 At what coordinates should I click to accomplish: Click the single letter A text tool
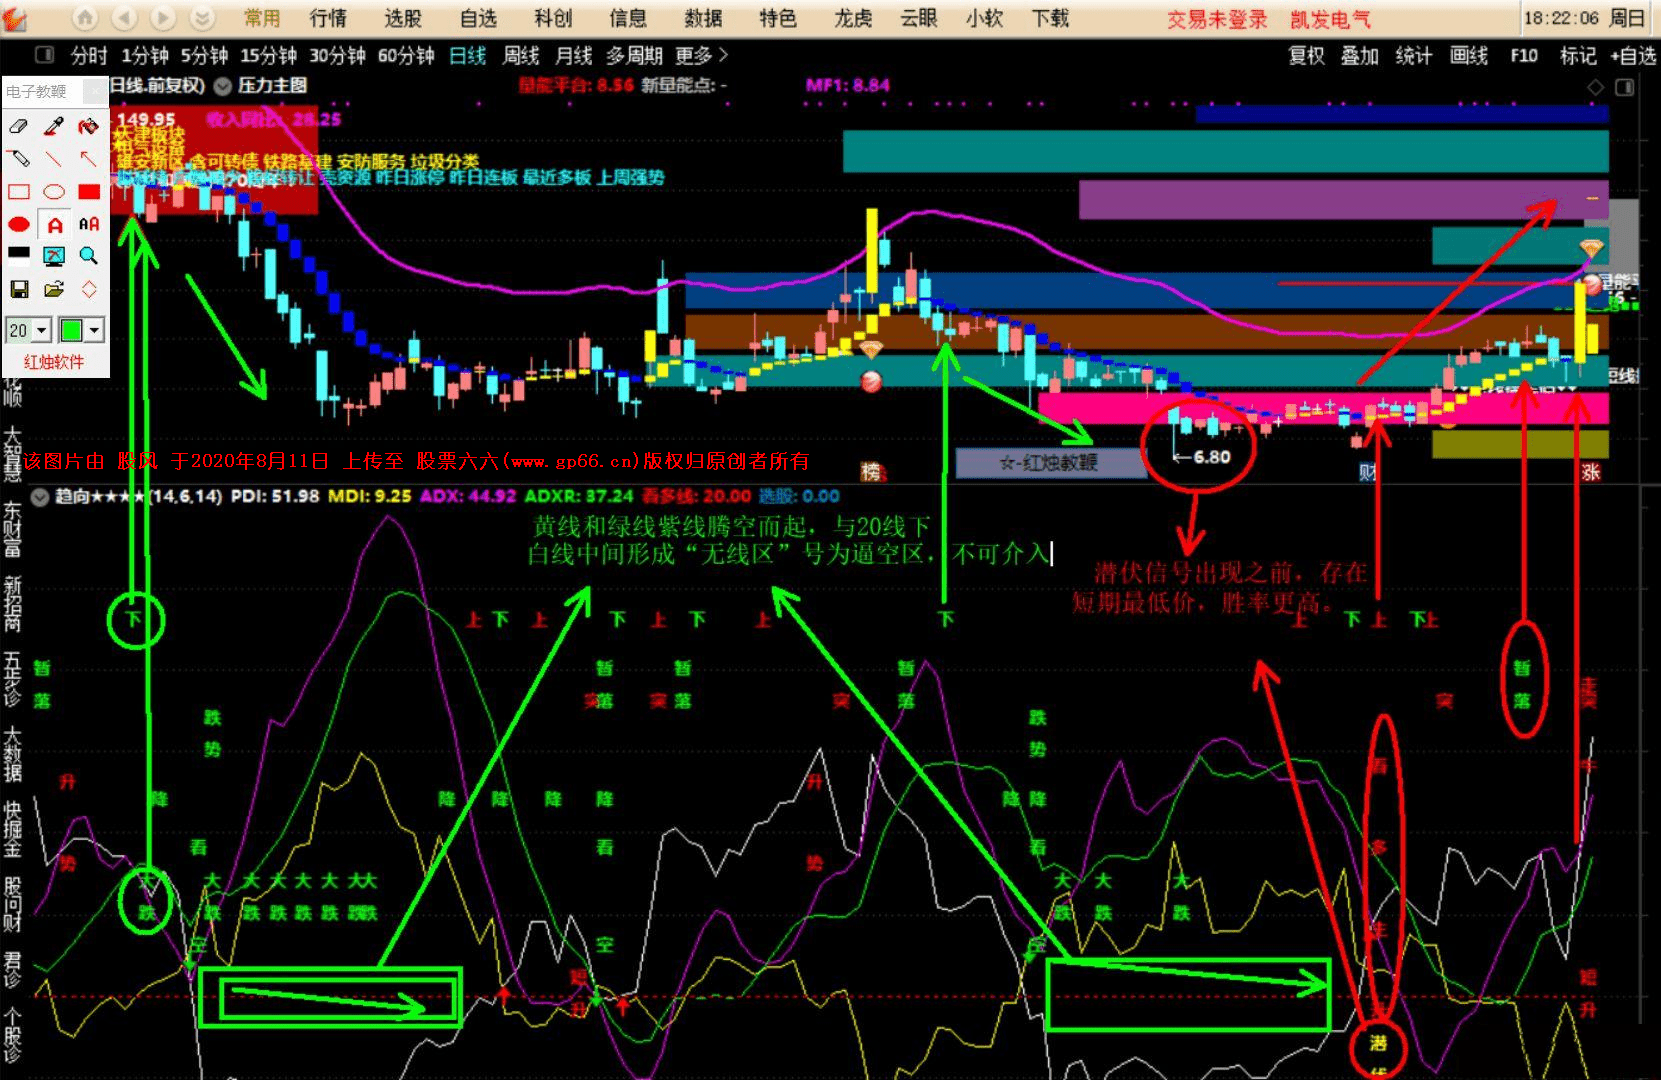click(54, 225)
